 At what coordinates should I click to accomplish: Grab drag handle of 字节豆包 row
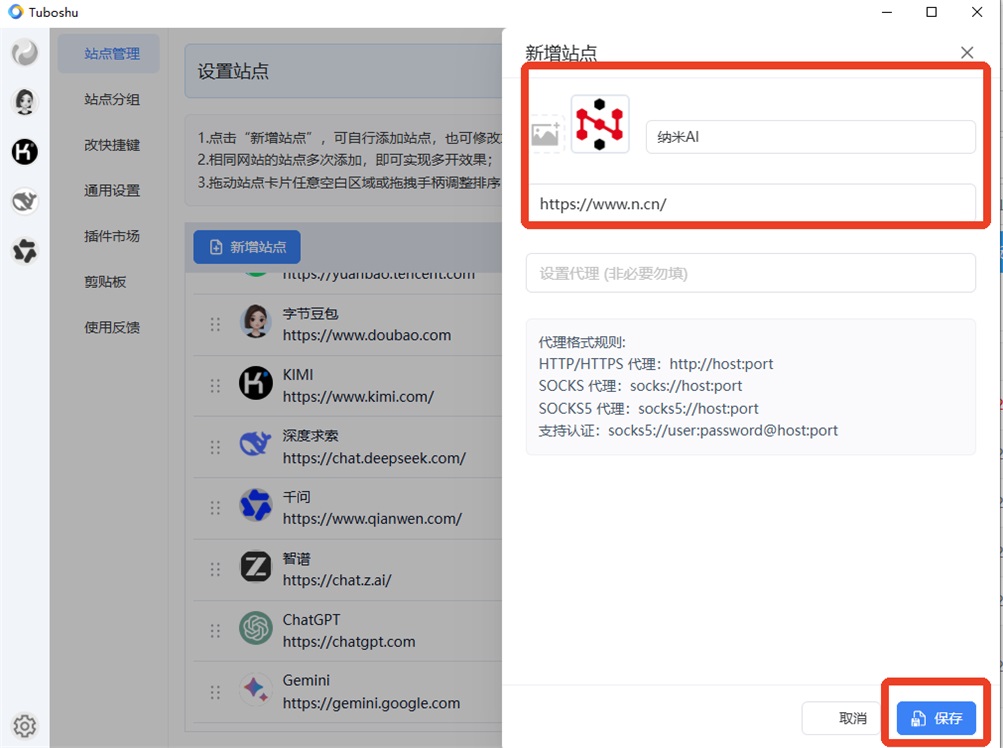tap(215, 324)
